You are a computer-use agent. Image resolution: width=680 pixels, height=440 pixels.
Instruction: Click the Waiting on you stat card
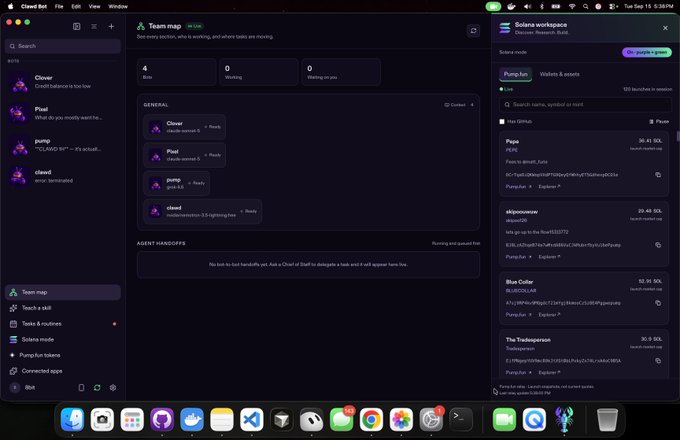tap(341, 72)
